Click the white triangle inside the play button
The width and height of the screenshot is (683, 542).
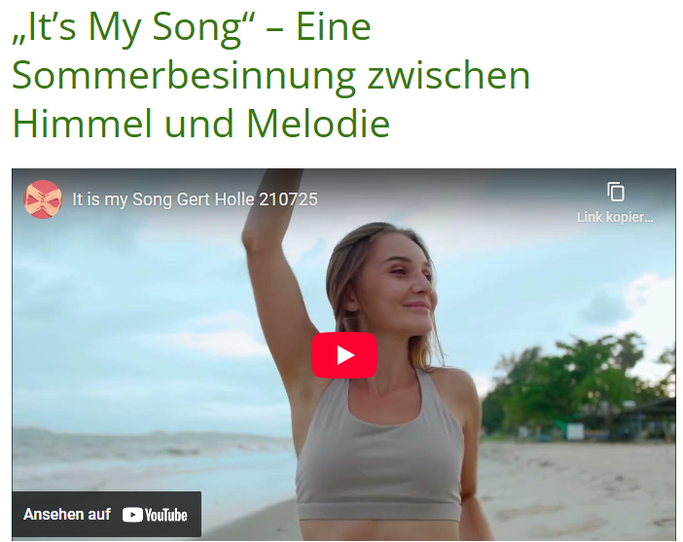(345, 356)
